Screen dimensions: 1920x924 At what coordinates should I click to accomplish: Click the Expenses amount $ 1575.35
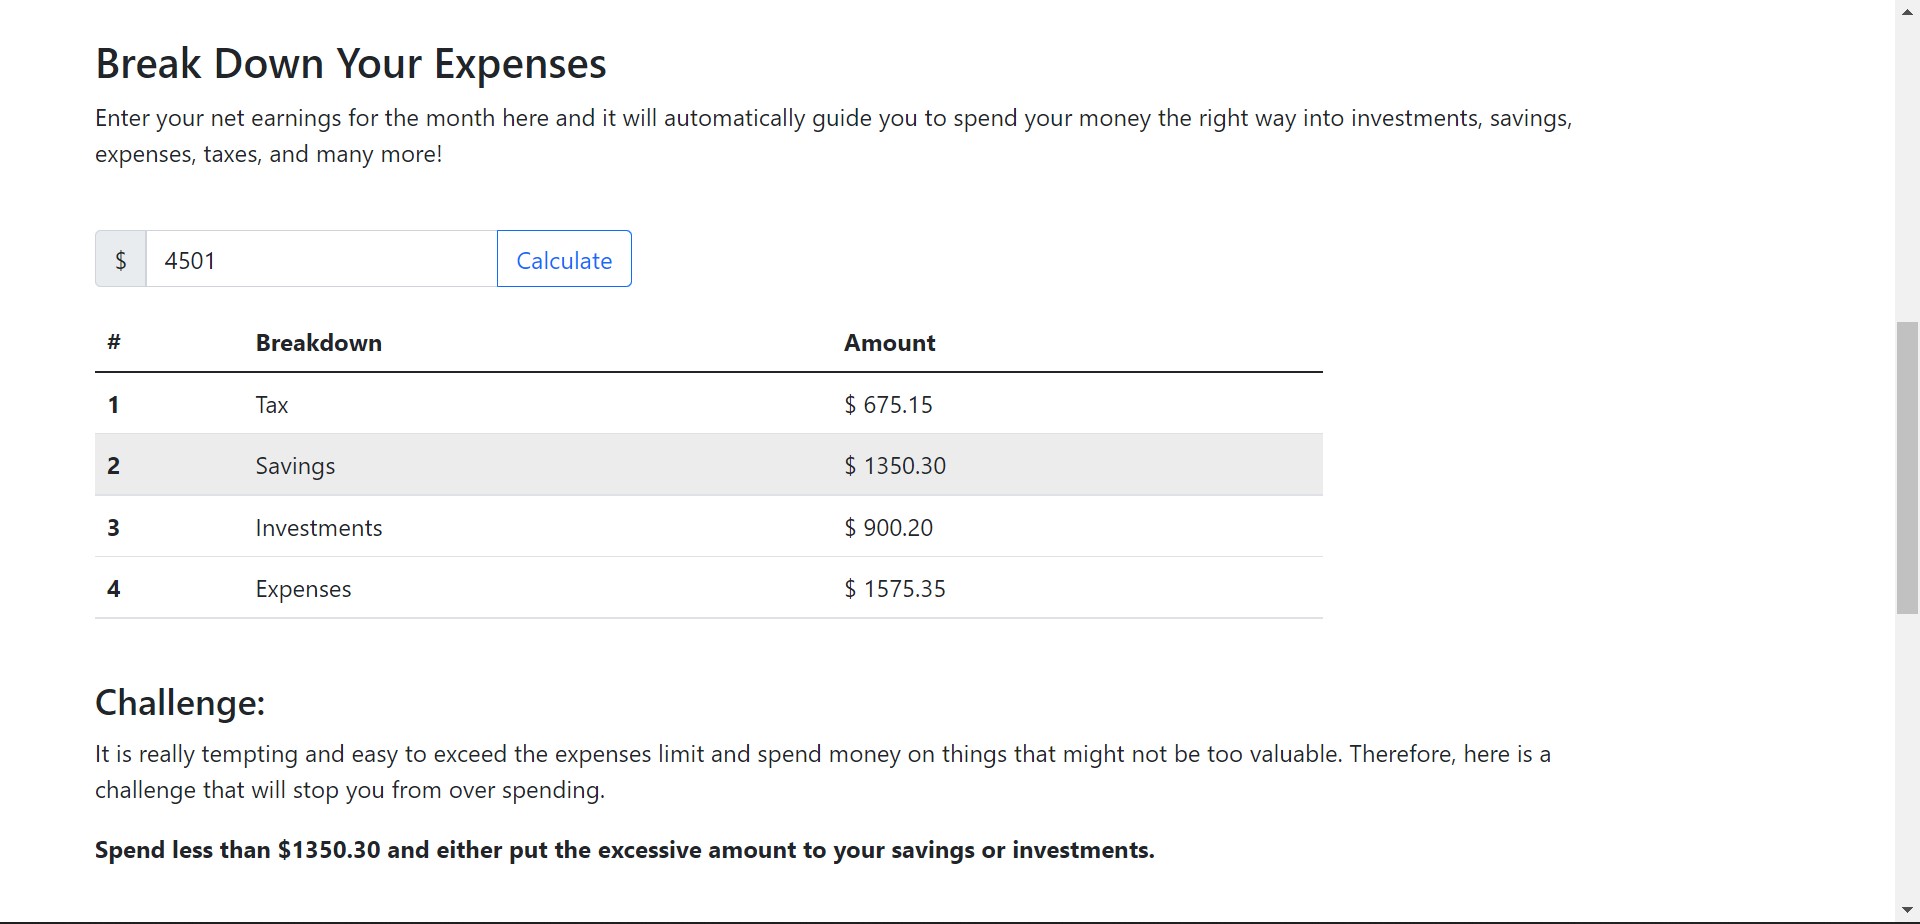895,589
